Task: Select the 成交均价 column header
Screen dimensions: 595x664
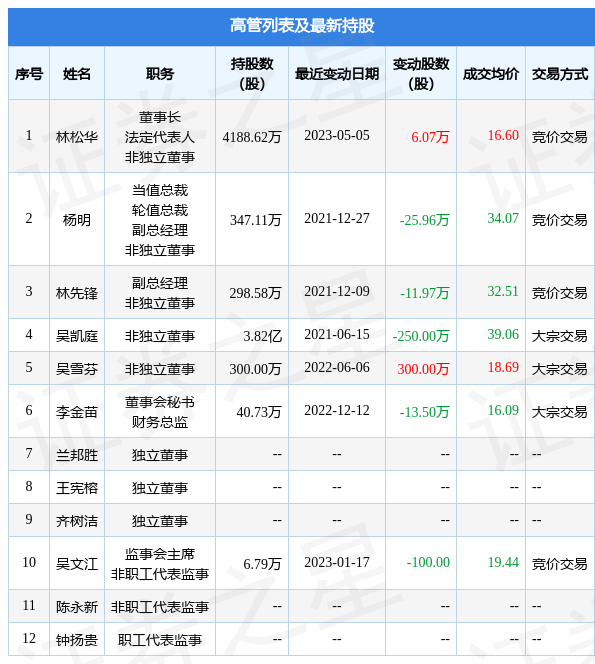Action: (490, 74)
